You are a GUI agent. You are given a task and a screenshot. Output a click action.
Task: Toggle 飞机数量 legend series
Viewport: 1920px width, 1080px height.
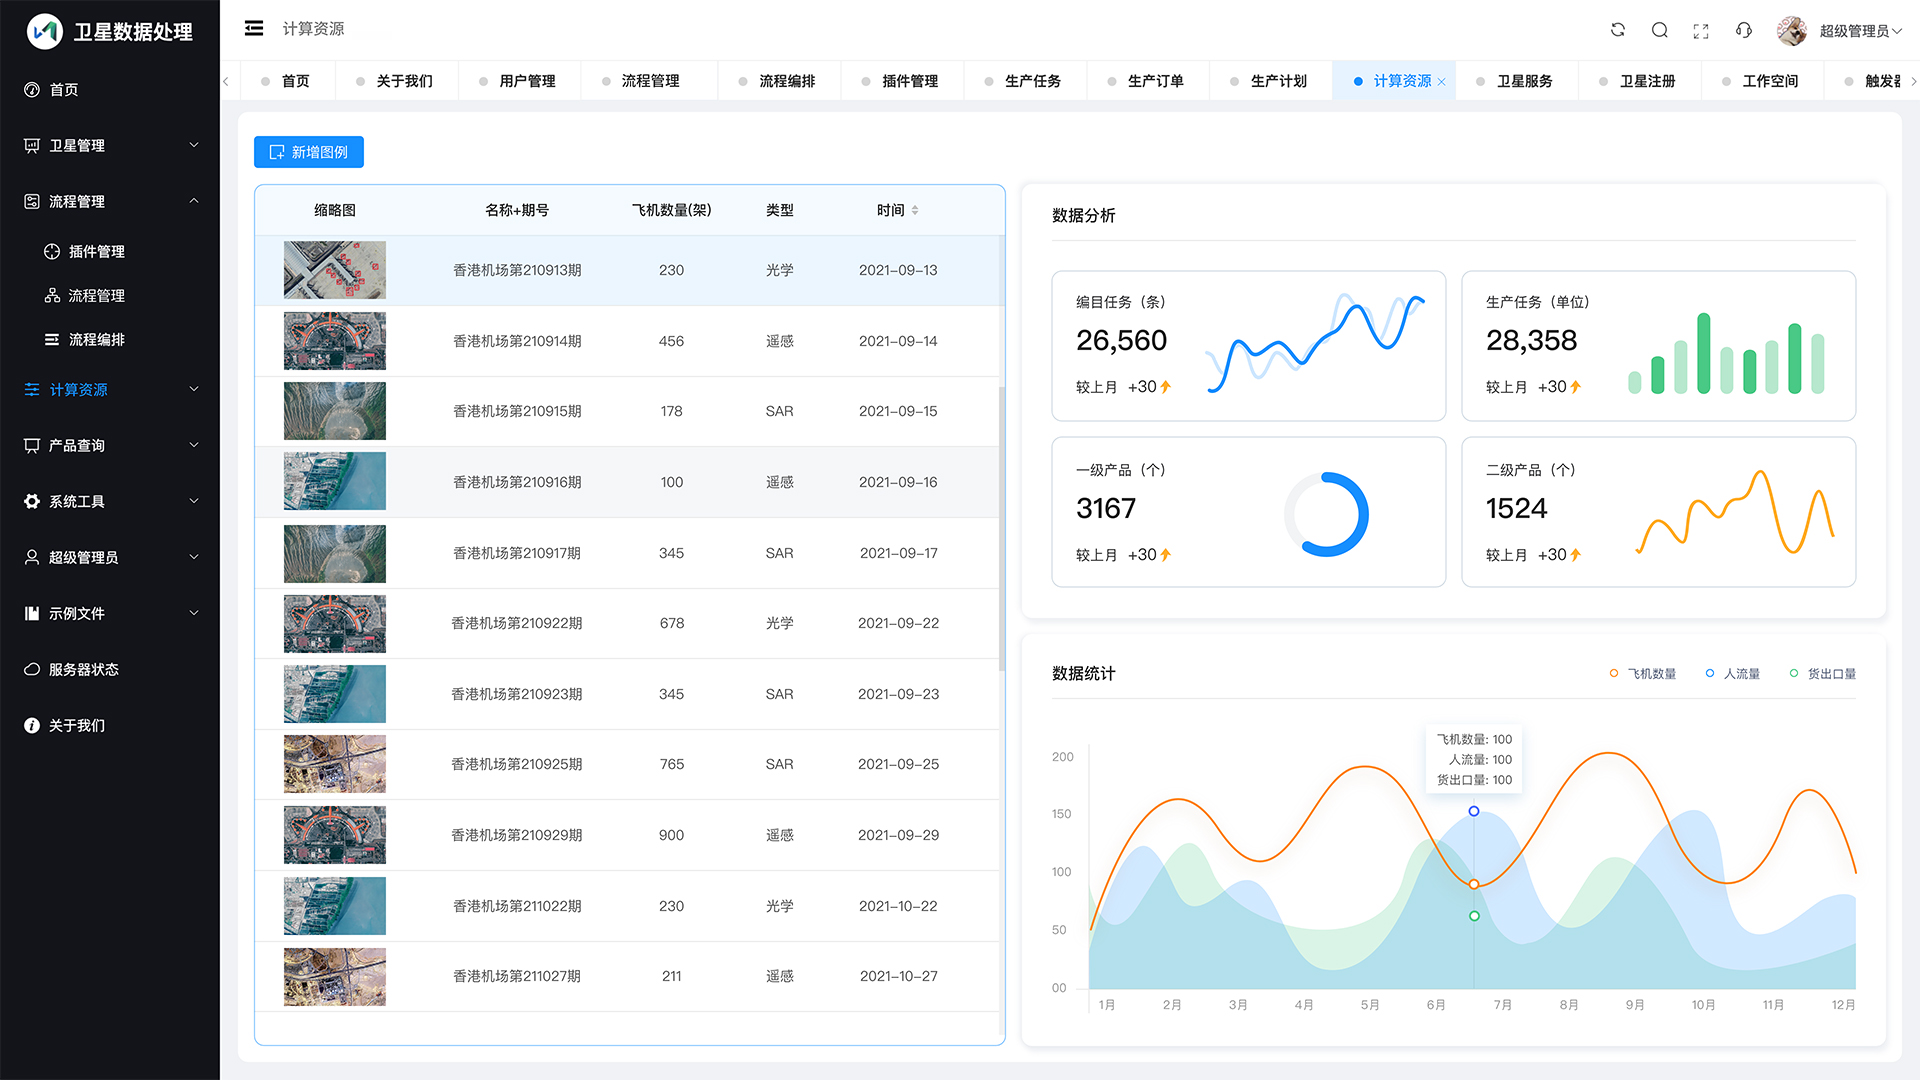[1643, 674]
